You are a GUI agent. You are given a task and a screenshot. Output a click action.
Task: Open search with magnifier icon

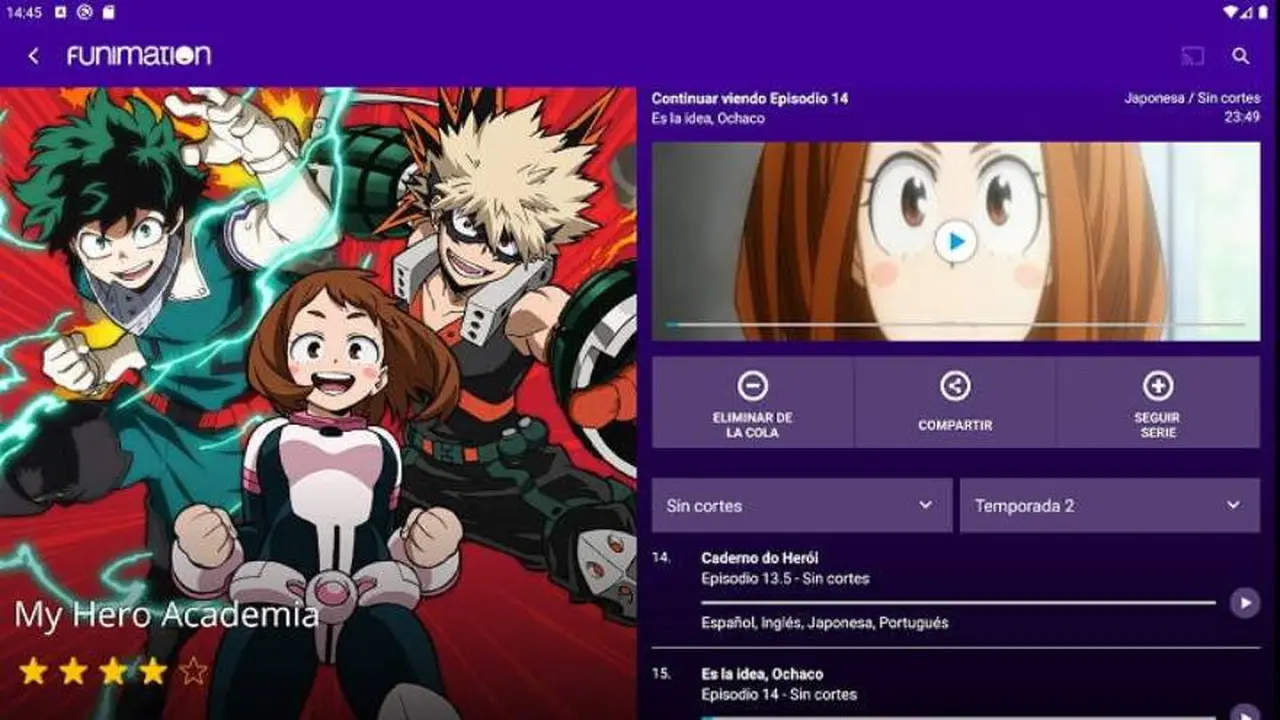coord(1241,56)
